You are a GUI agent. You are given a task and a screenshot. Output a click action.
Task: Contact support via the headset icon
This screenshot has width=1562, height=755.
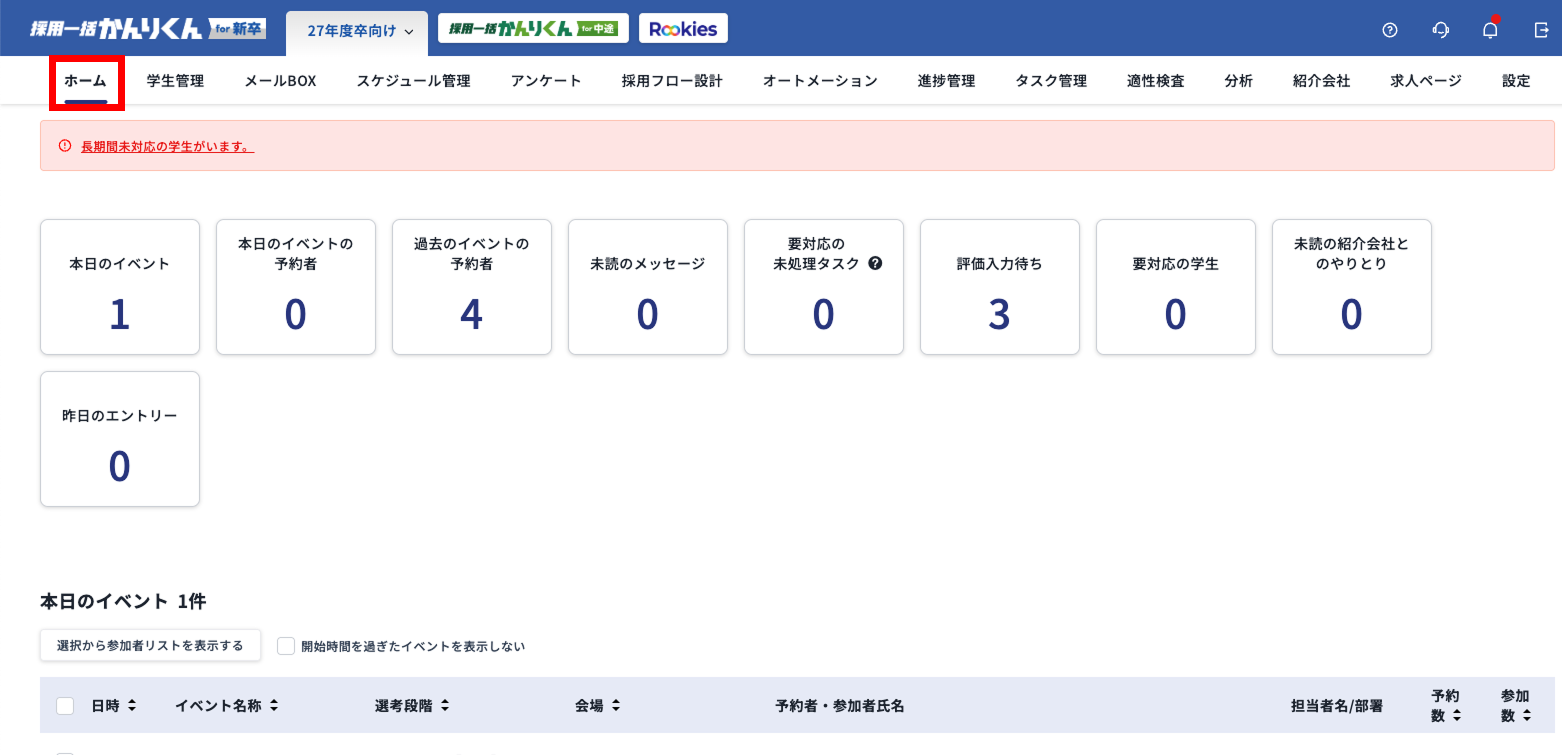coord(1440,29)
